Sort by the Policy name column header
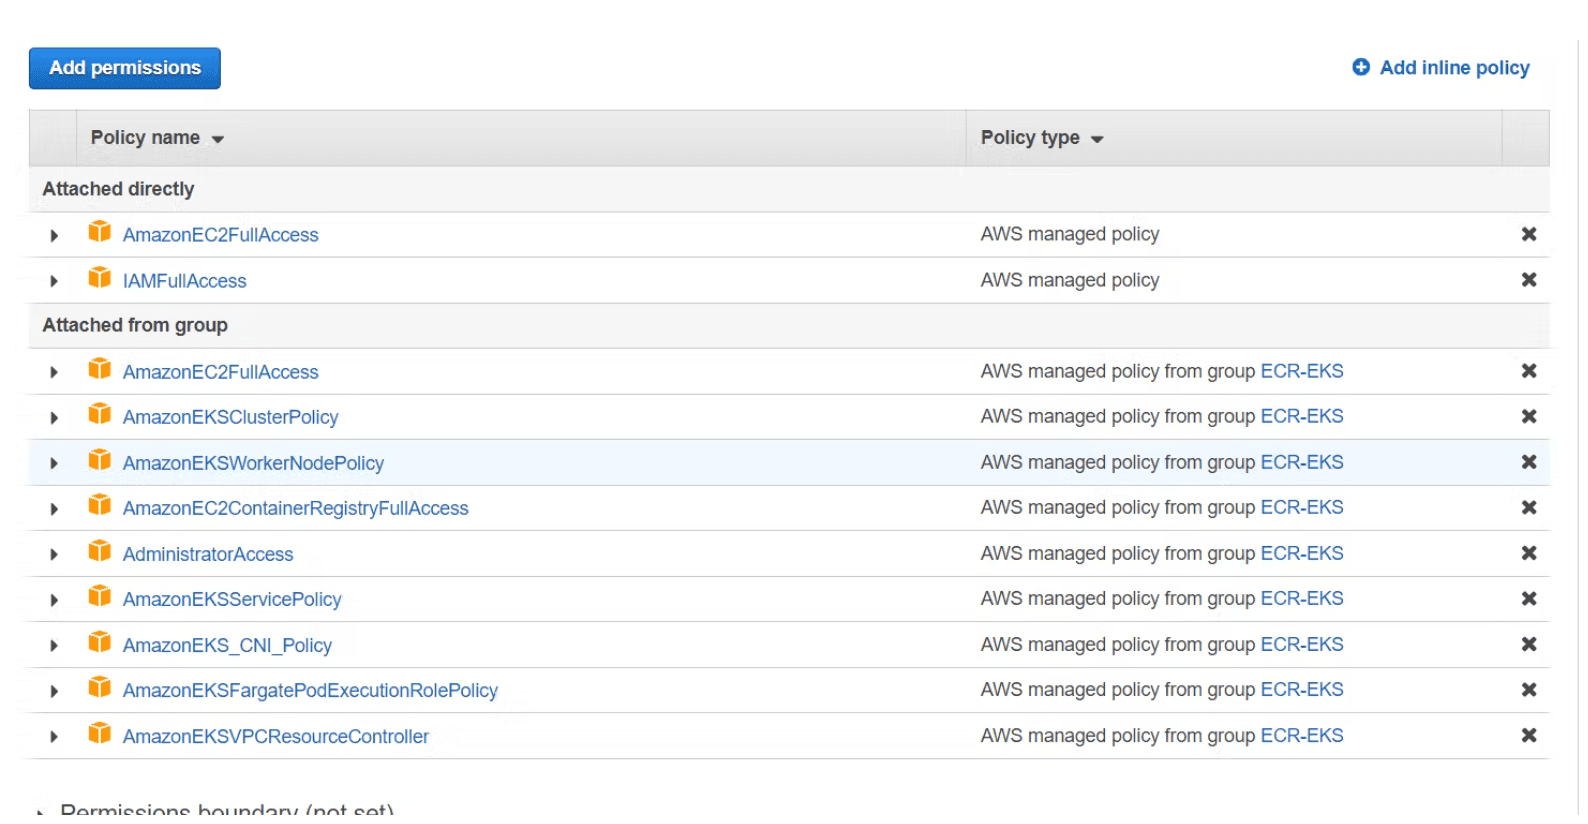Screen dimensions: 1588x824 click(x=157, y=138)
